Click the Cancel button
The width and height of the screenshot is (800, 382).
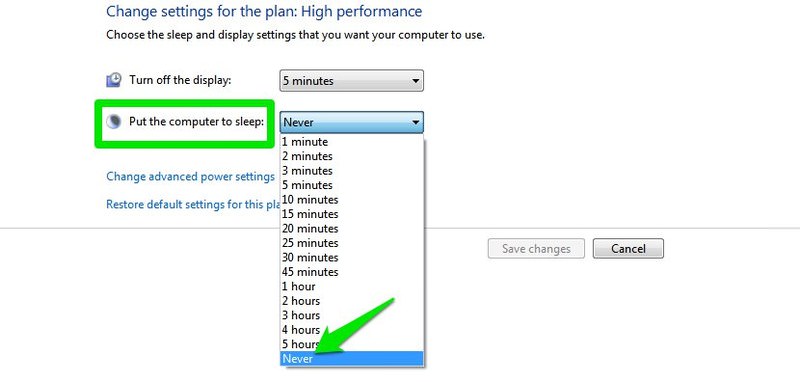(628, 248)
